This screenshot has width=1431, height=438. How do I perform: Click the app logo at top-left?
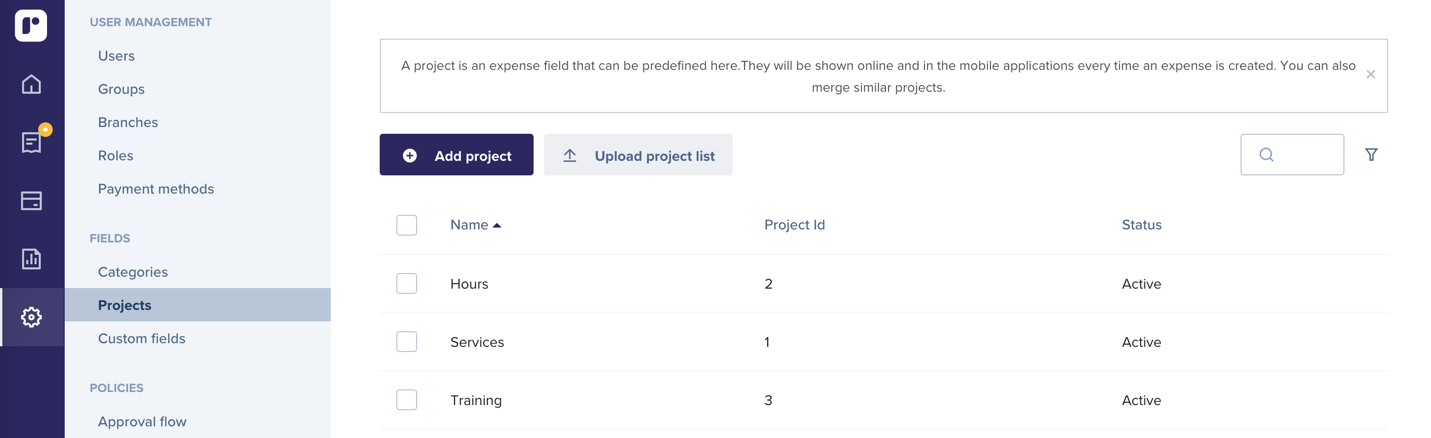tap(31, 25)
